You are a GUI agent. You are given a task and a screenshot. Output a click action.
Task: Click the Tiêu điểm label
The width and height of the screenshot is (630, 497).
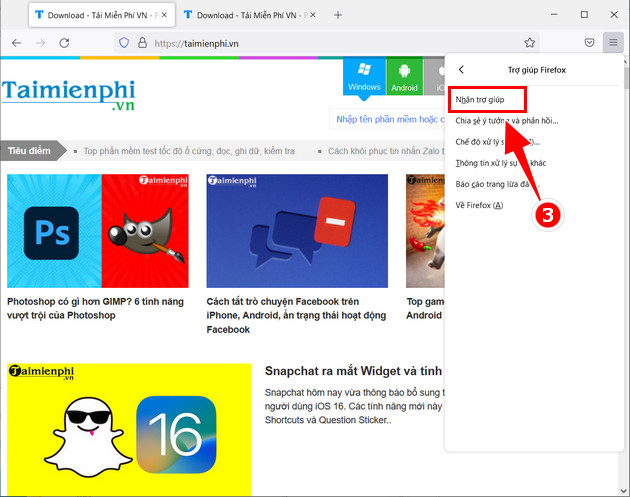point(29,151)
